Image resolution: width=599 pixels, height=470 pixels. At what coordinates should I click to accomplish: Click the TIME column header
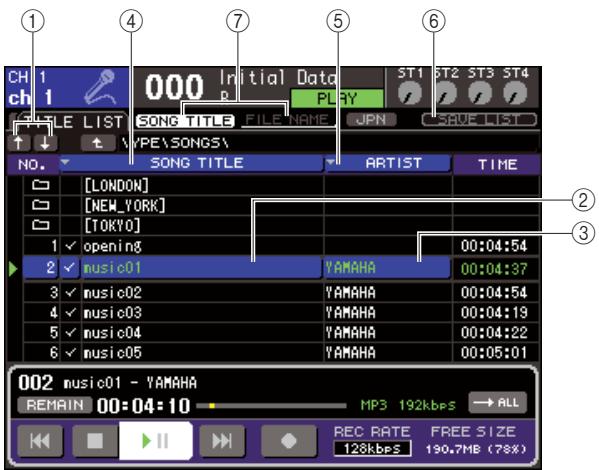497,164
